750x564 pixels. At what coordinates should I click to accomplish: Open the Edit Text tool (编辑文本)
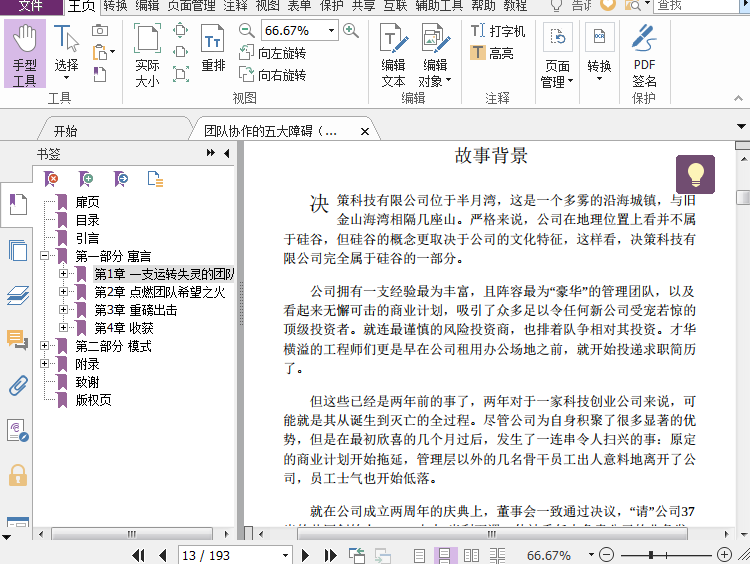click(x=394, y=55)
